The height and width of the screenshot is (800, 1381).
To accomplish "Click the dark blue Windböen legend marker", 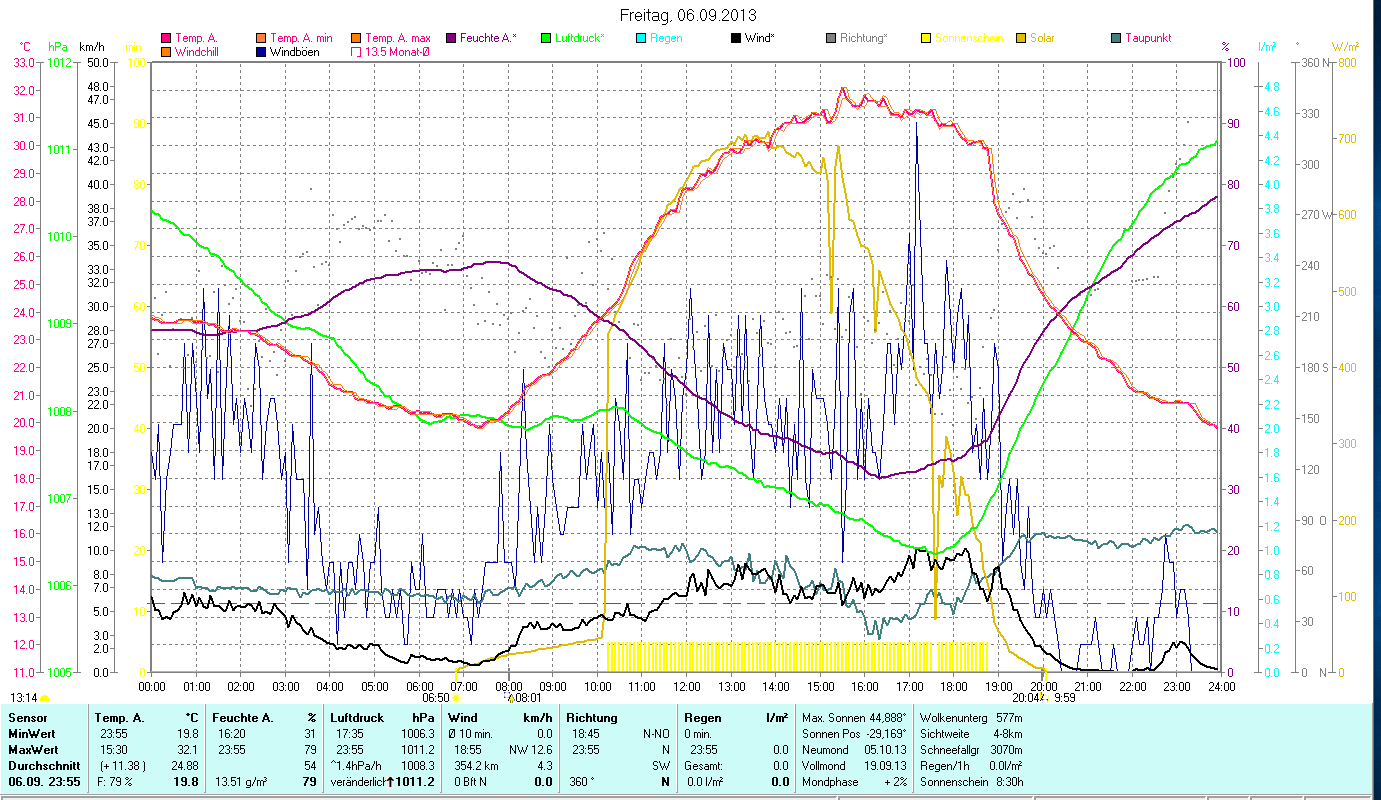I will 261,51.
